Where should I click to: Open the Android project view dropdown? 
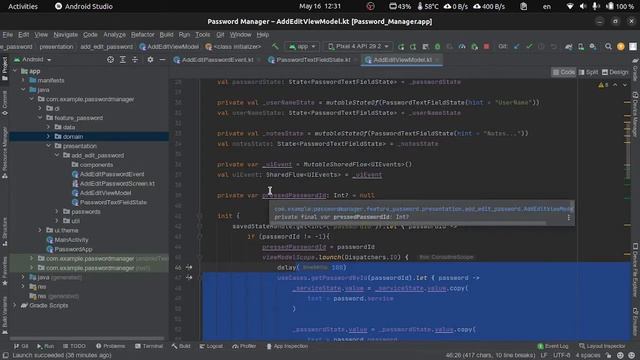click(33, 60)
